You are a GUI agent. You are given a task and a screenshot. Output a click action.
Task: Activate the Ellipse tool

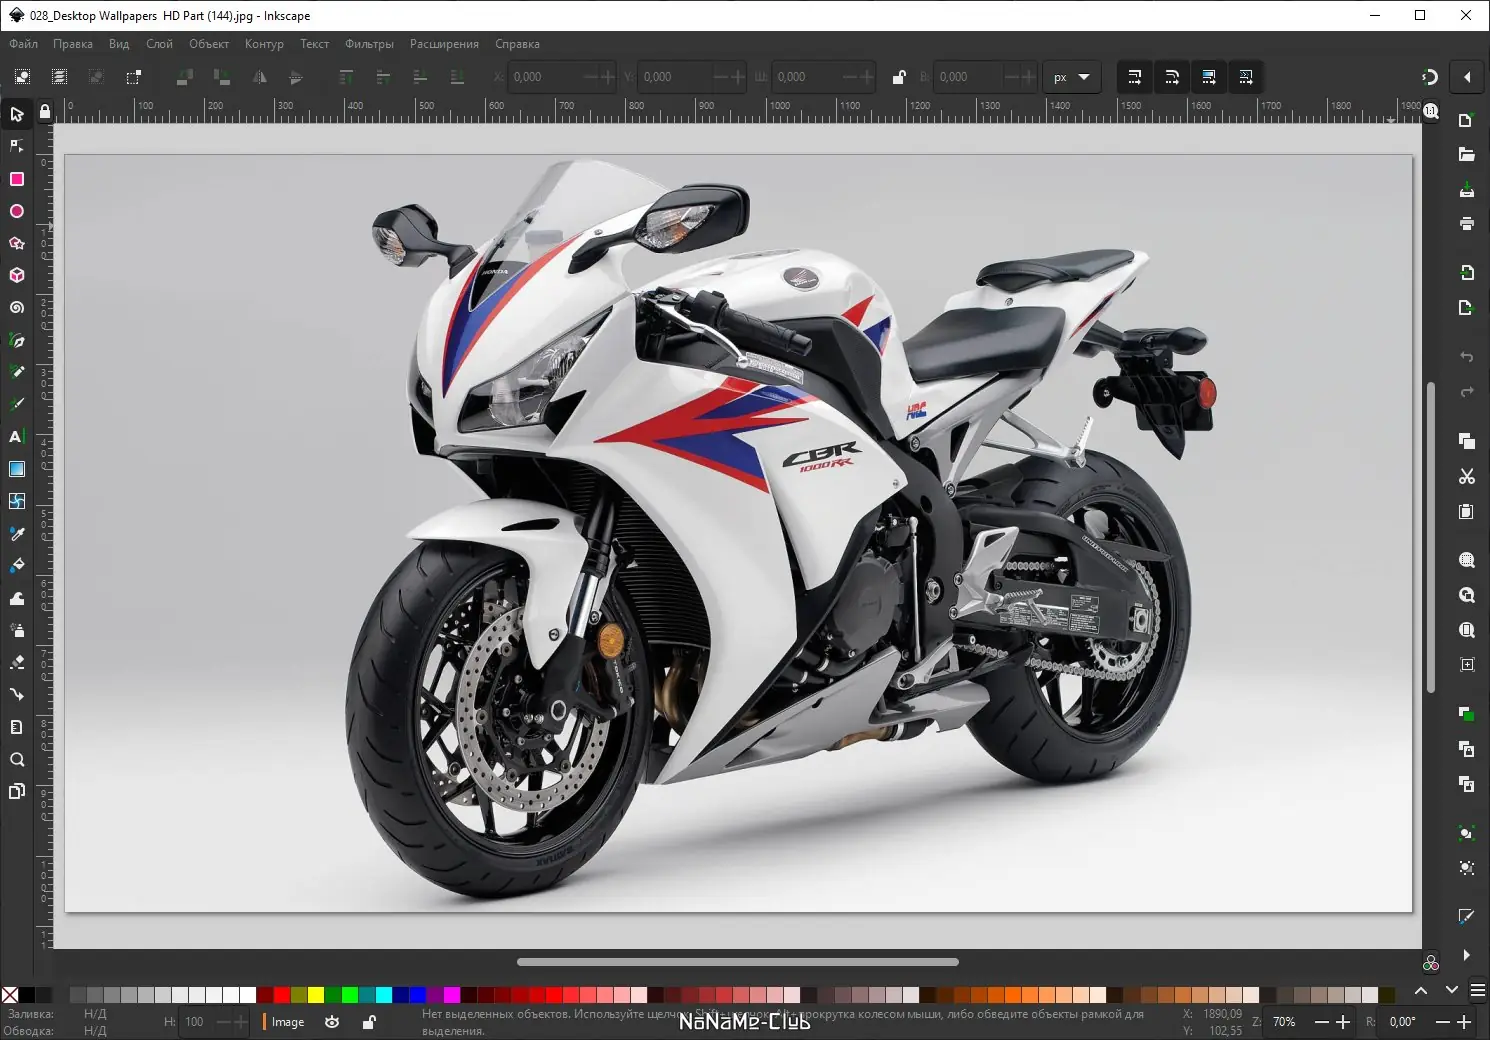click(17, 211)
